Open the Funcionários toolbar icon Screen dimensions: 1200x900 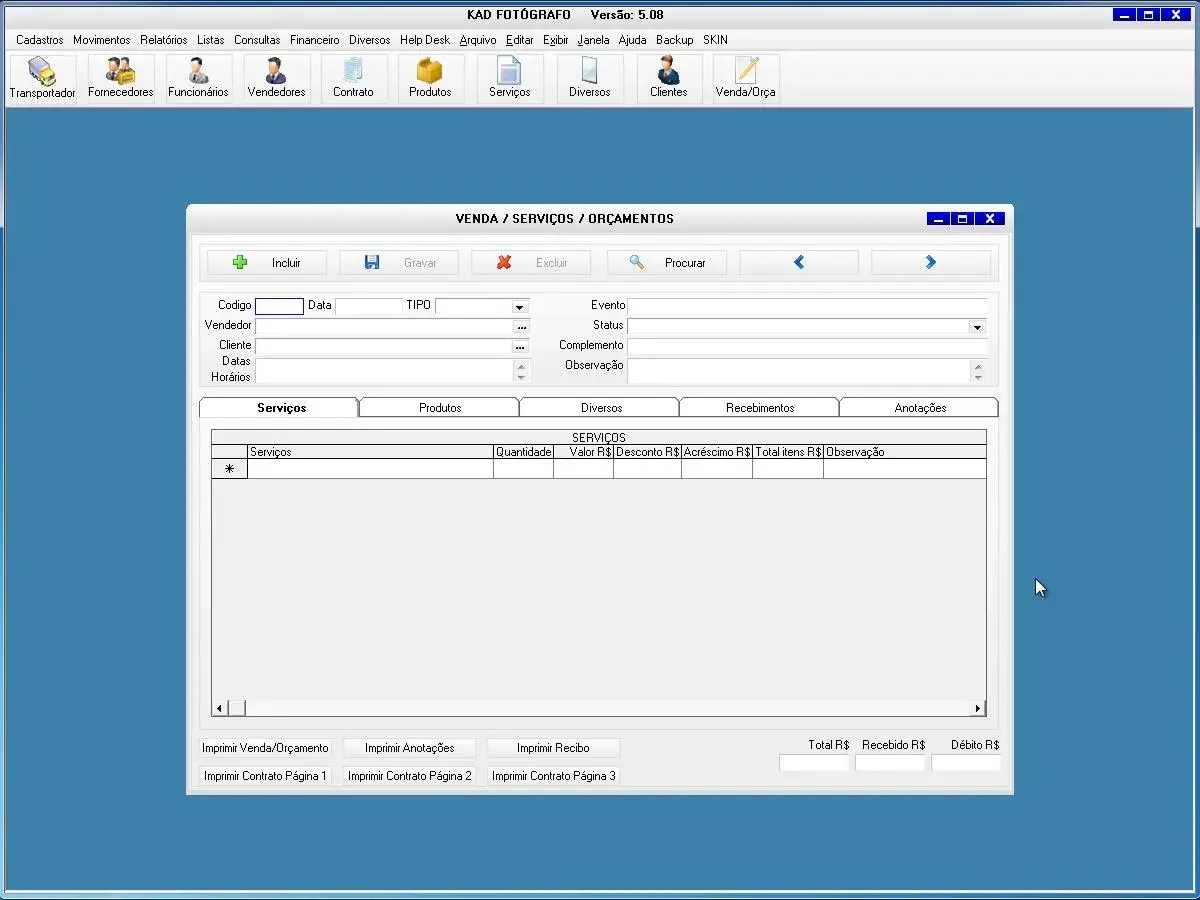pyautogui.click(x=198, y=78)
